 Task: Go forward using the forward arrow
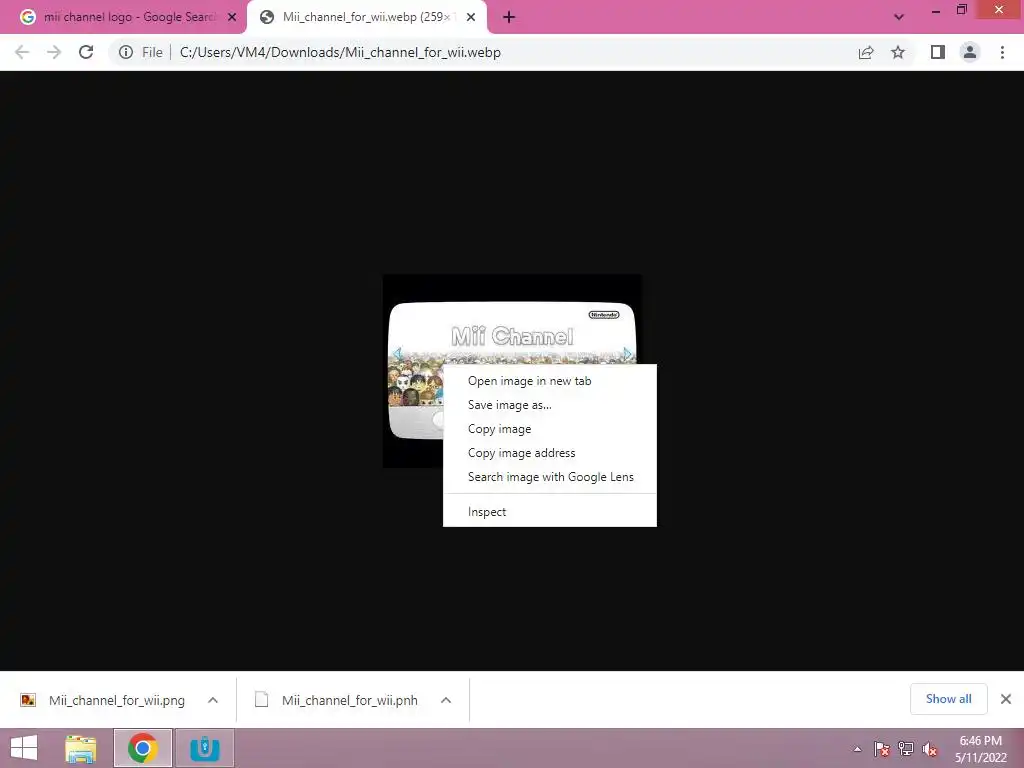[54, 52]
